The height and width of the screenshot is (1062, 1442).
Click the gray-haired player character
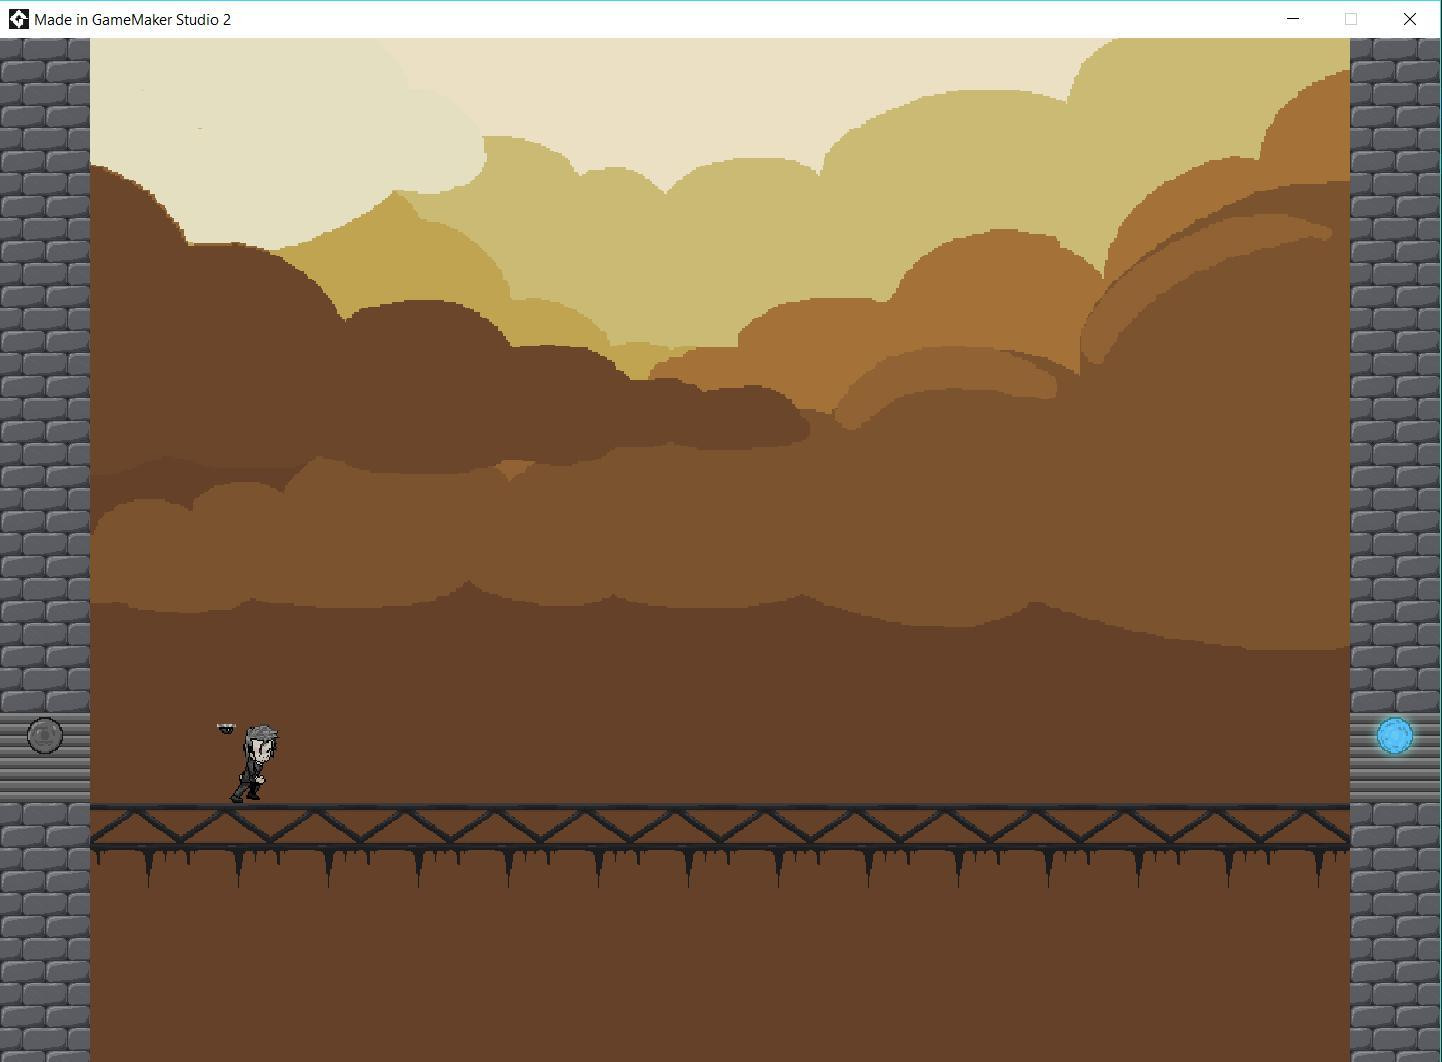pos(255,764)
